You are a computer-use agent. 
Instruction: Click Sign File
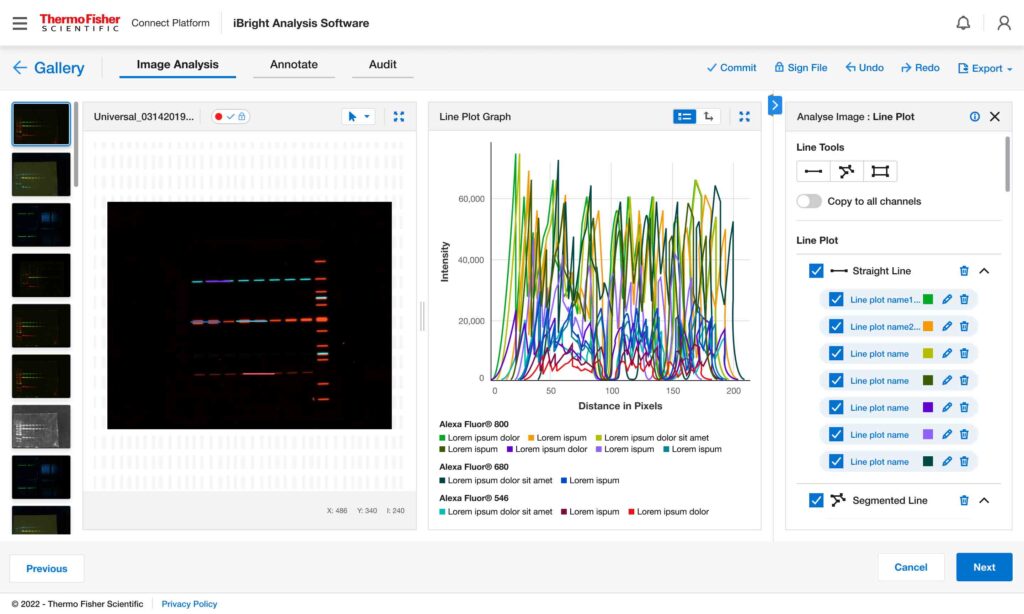coord(801,67)
